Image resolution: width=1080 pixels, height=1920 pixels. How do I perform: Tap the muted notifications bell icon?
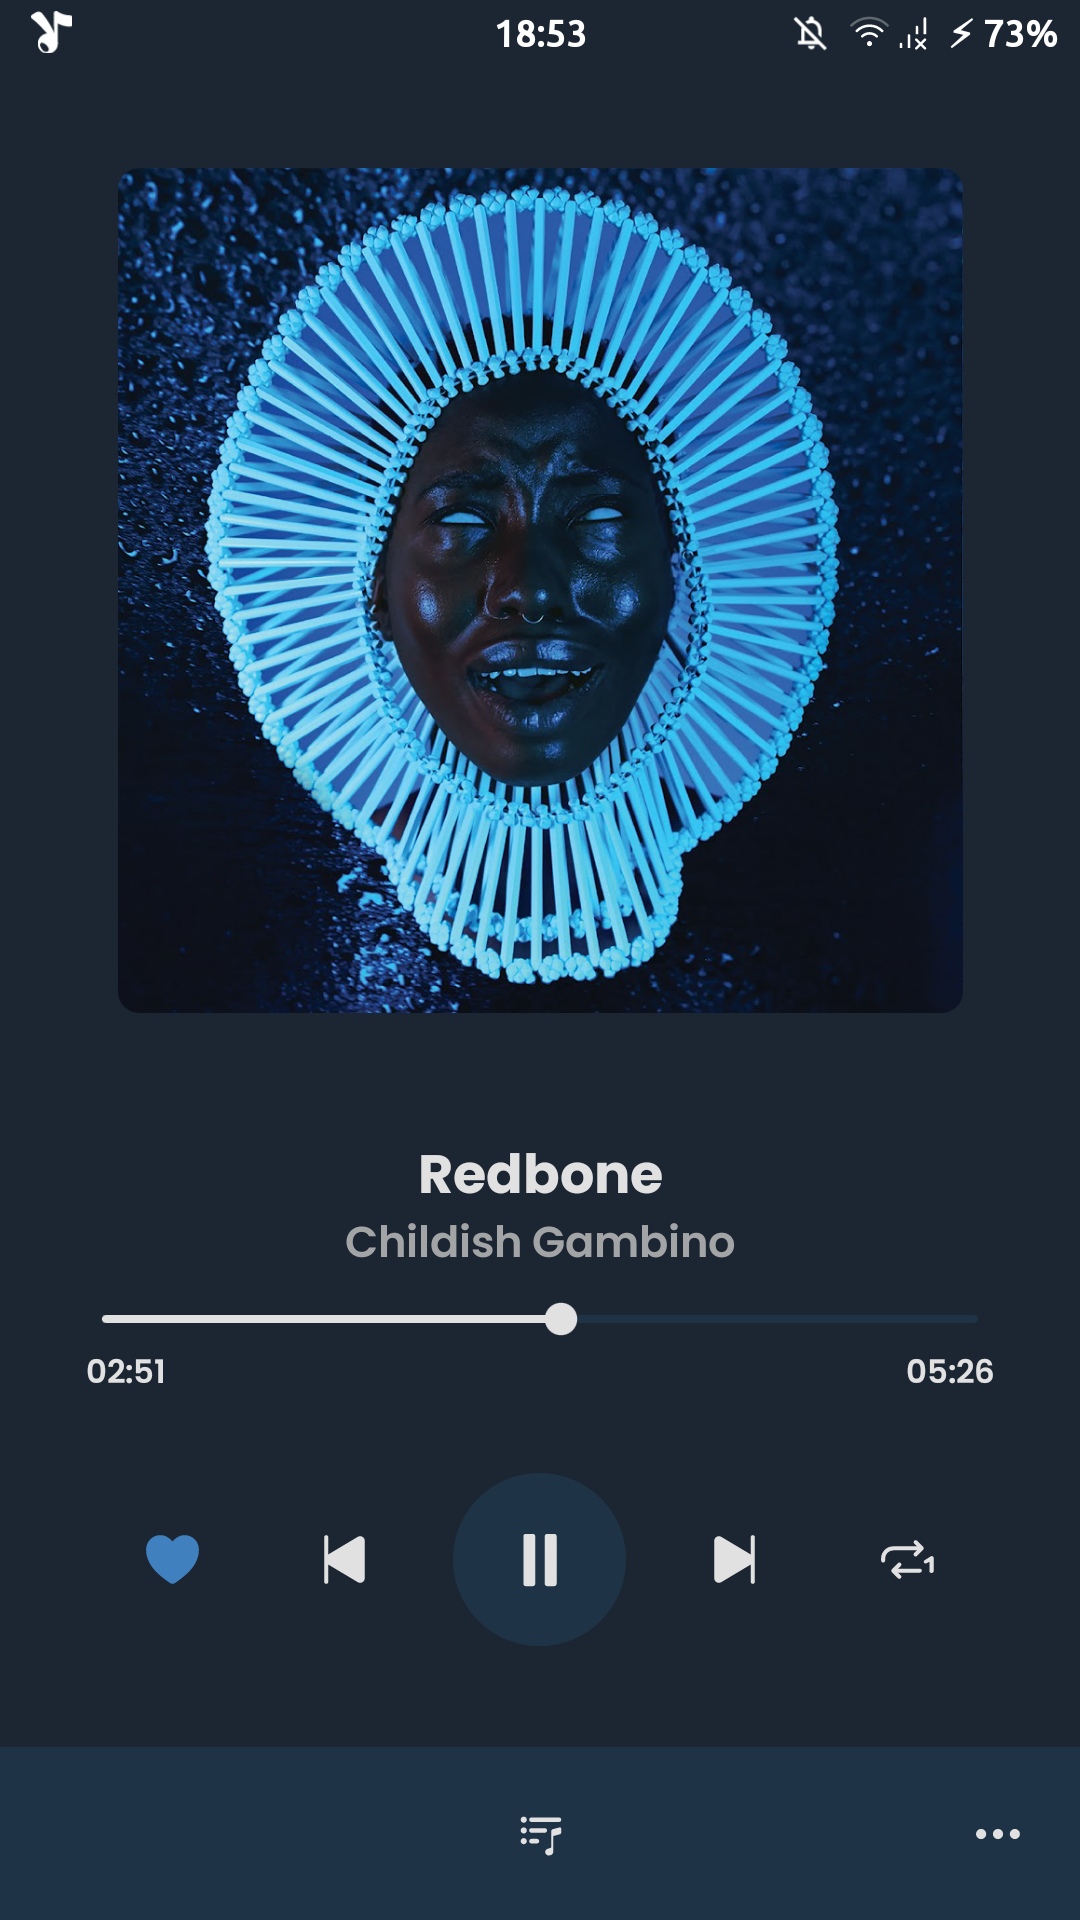tap(811, 34)
